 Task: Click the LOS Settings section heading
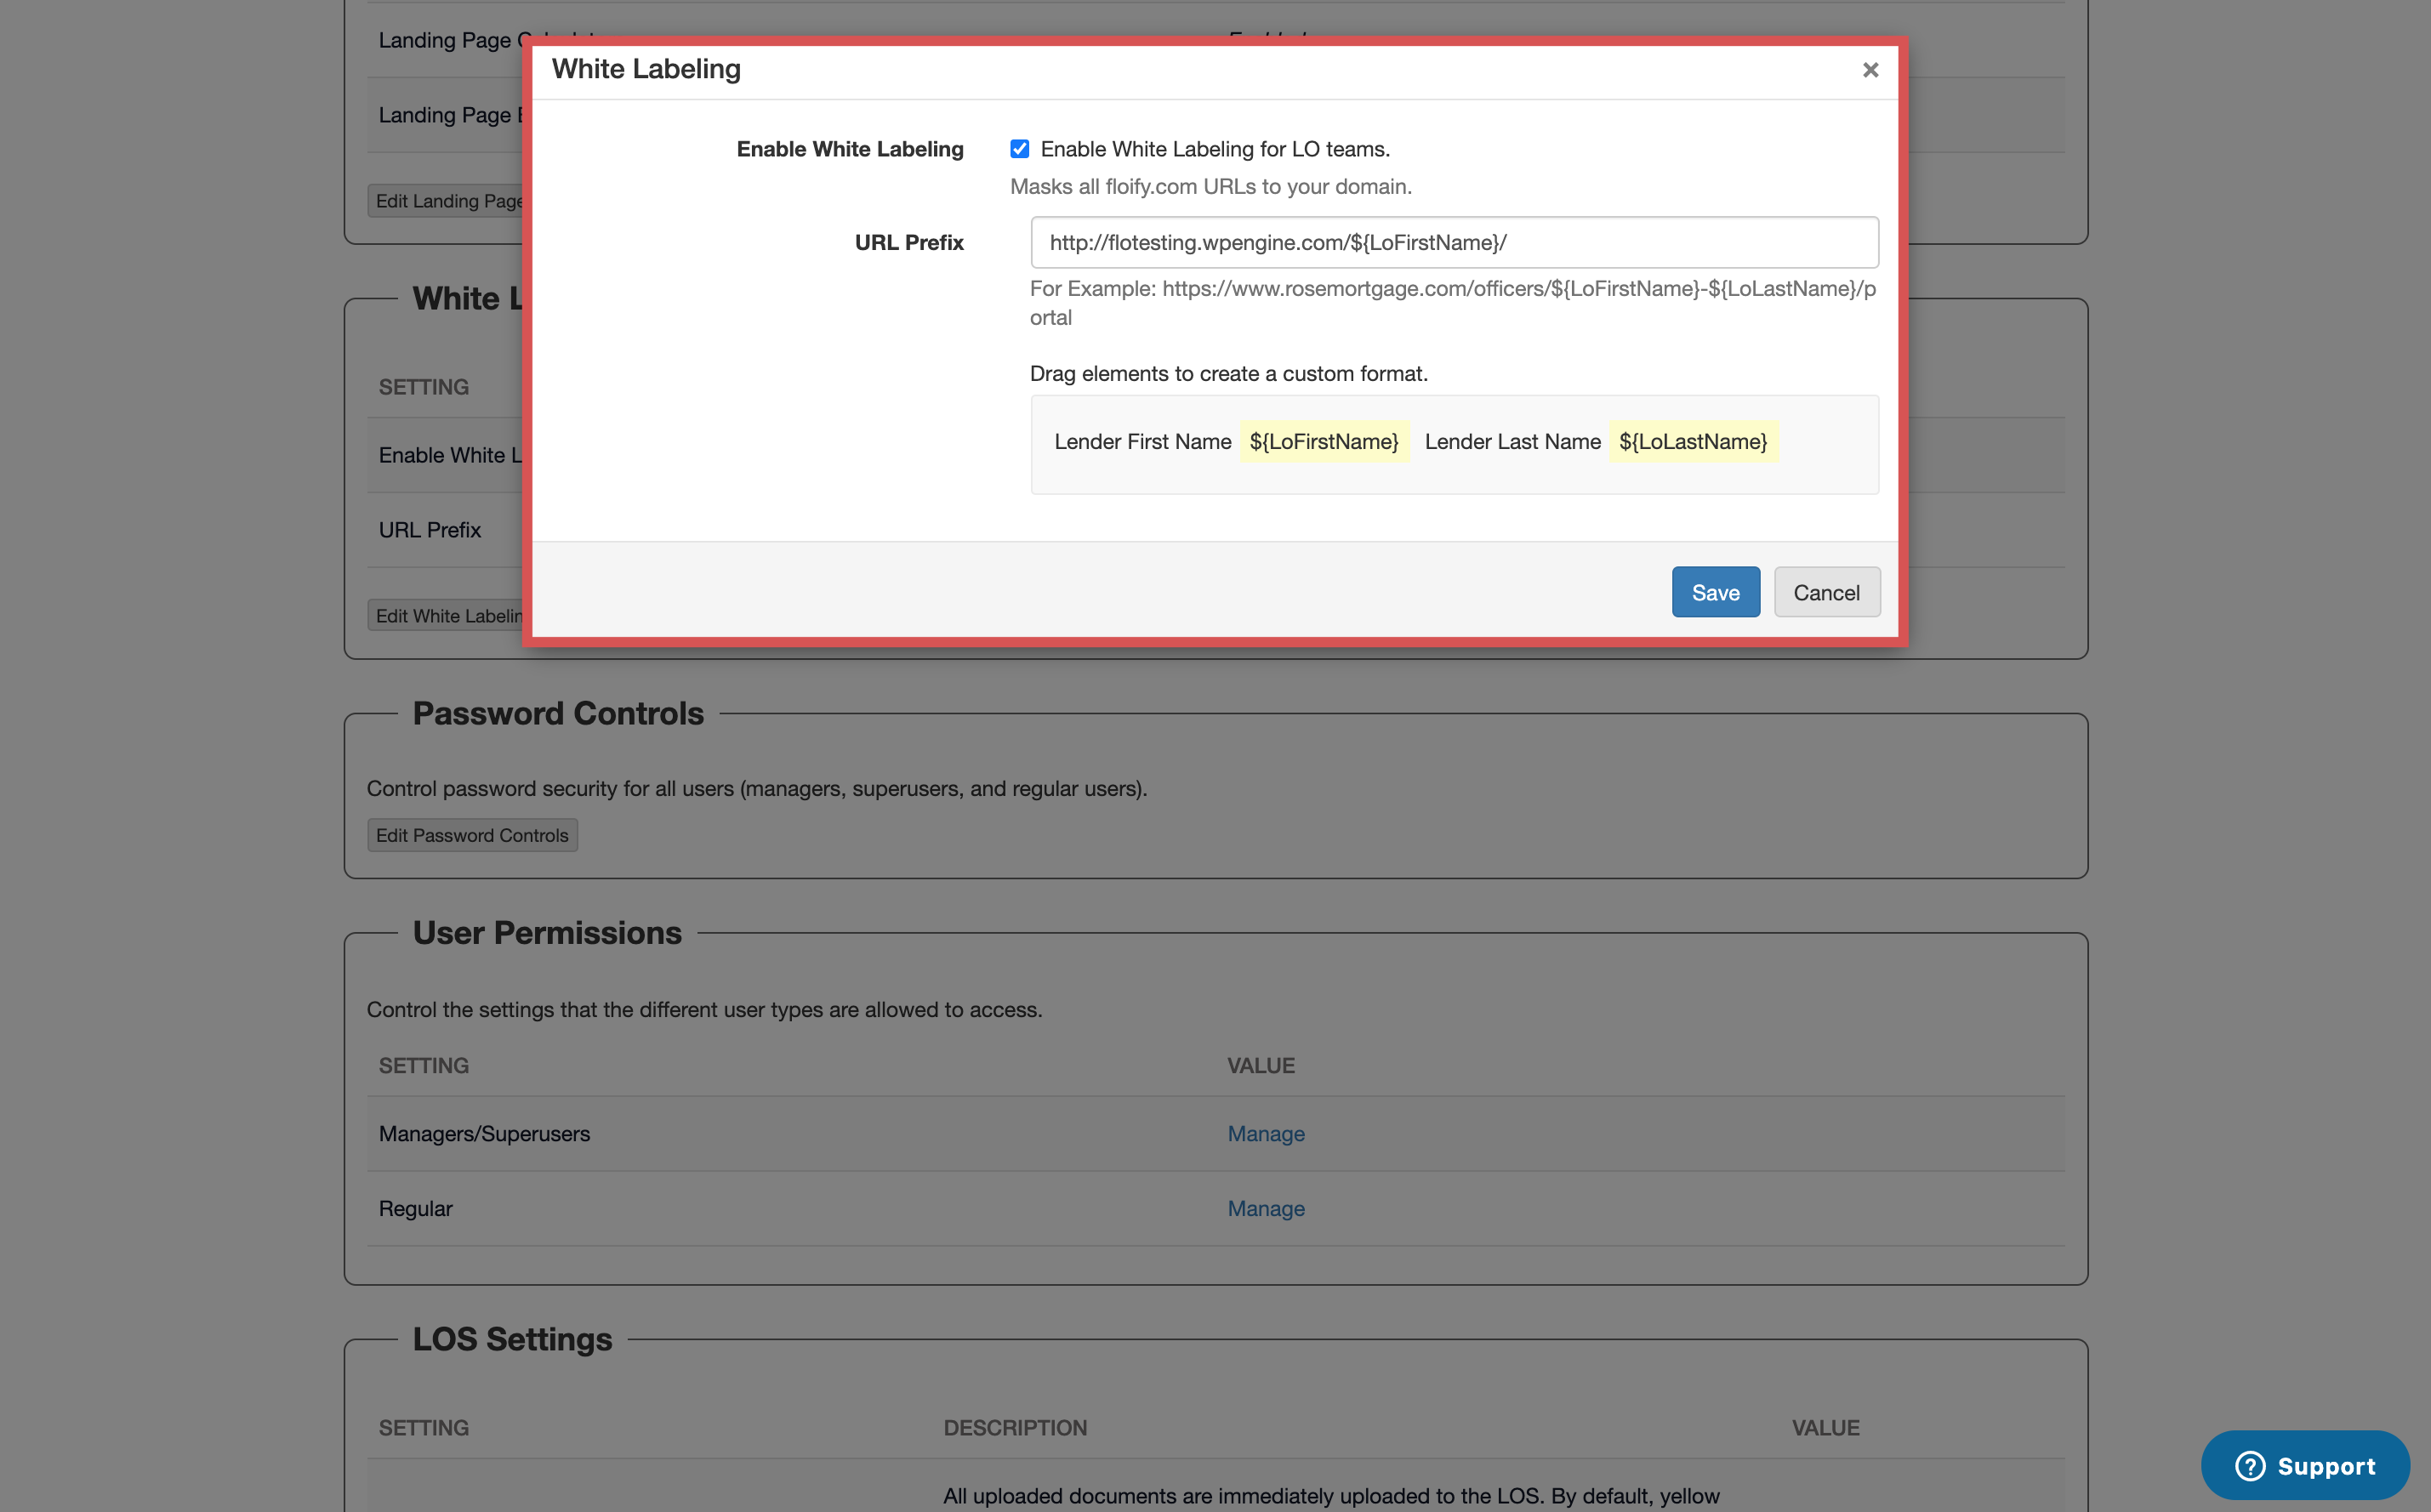click(512, 1338)
